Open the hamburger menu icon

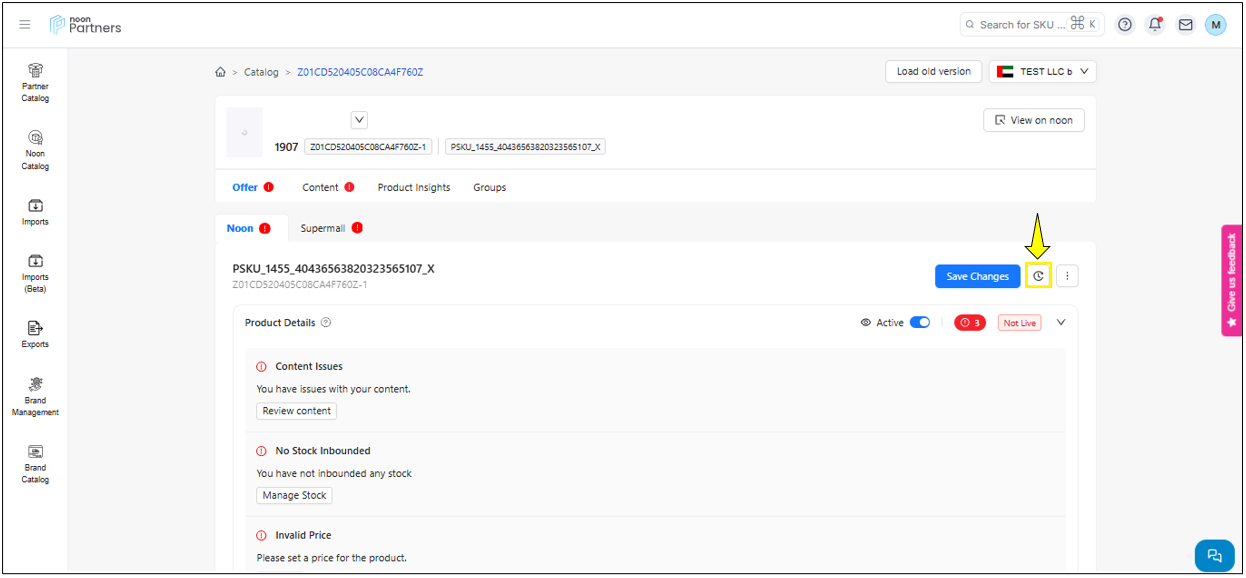[x=25, y=25]
